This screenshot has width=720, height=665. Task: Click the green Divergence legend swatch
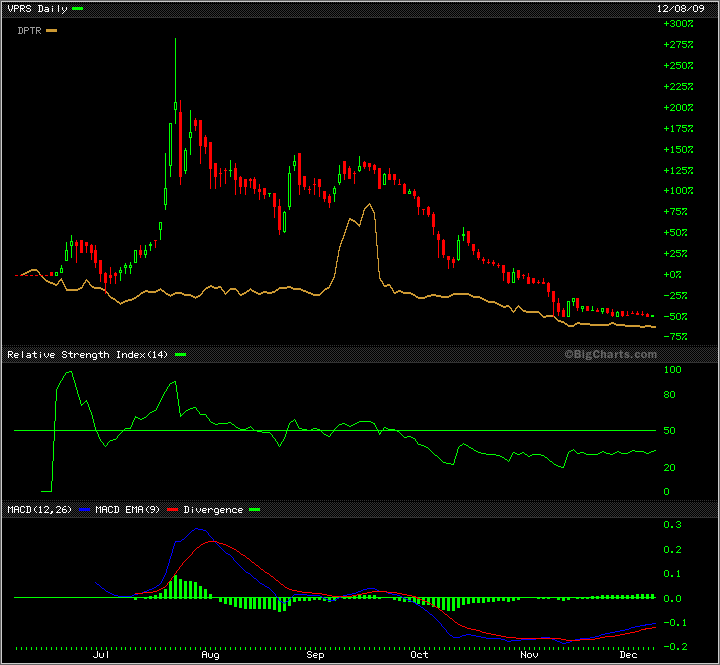click(x=253, y=510)
